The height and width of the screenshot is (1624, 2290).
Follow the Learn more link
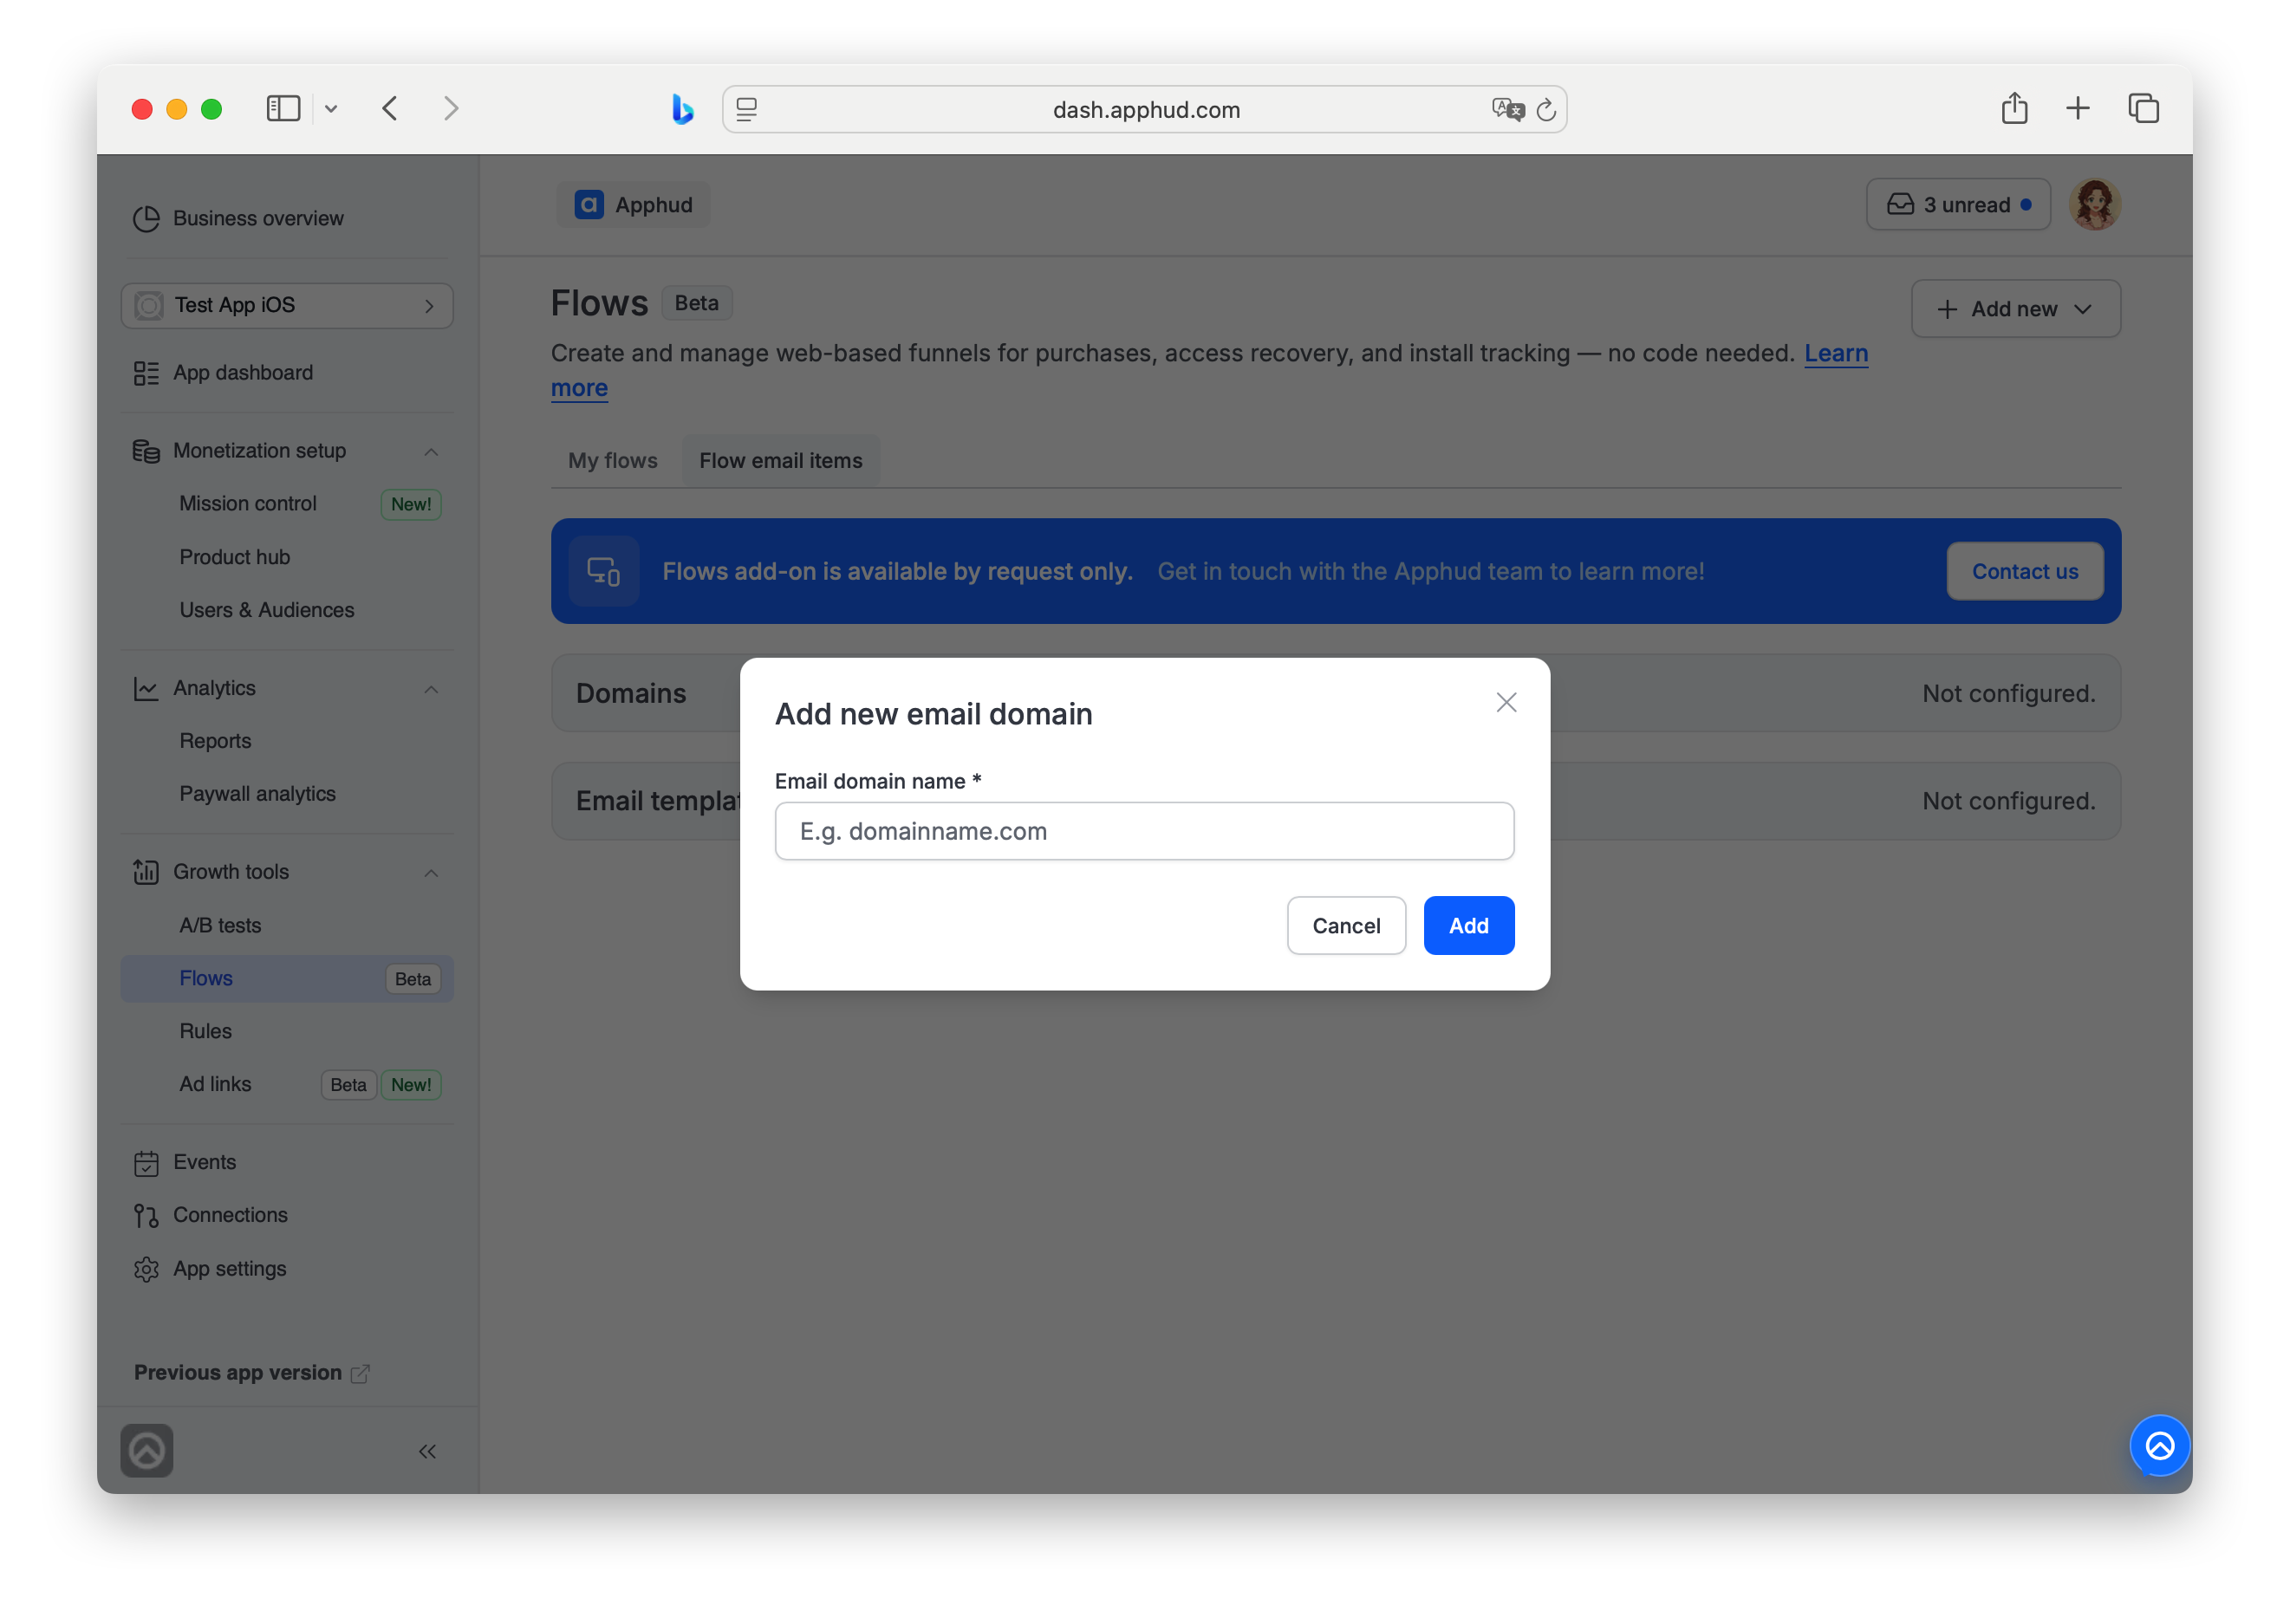tap(1835, 354)
